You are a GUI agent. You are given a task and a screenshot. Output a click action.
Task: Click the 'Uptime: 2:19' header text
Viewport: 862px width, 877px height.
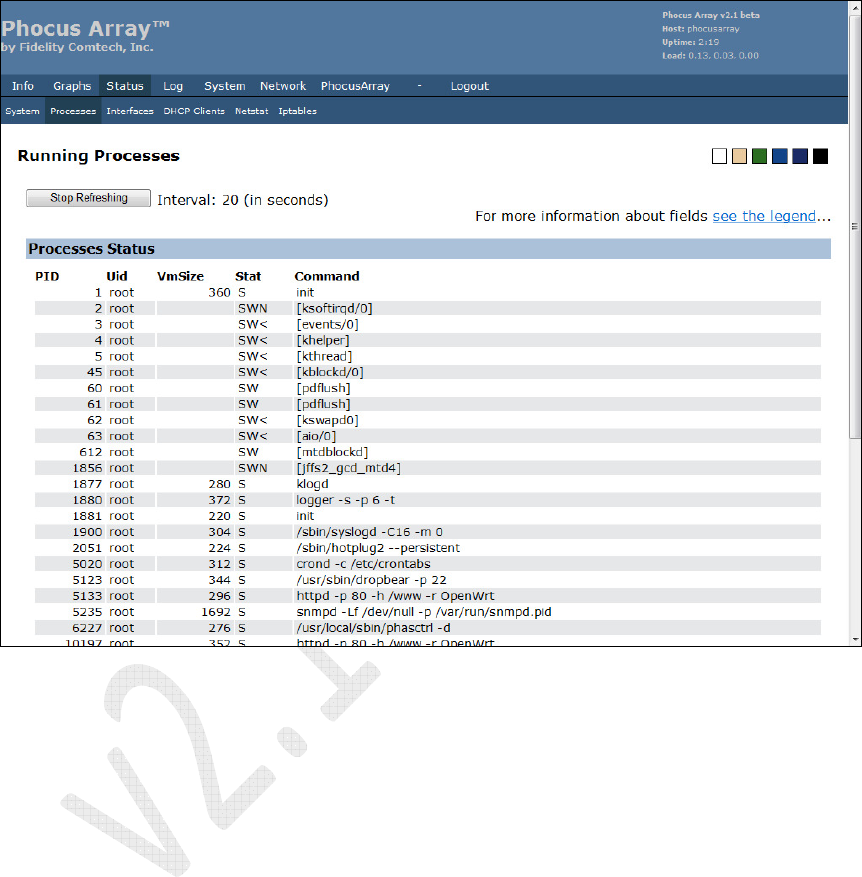coord(691,42)
